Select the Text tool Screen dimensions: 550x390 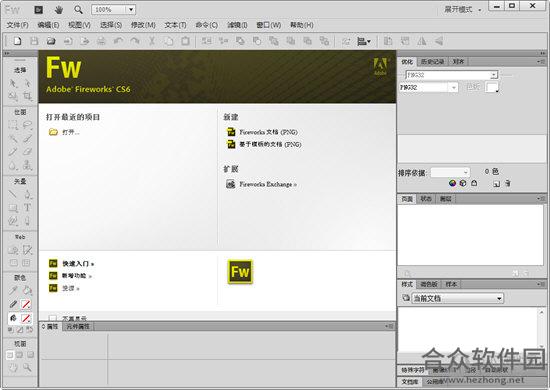pyautogui.click(x=27, y=208)
